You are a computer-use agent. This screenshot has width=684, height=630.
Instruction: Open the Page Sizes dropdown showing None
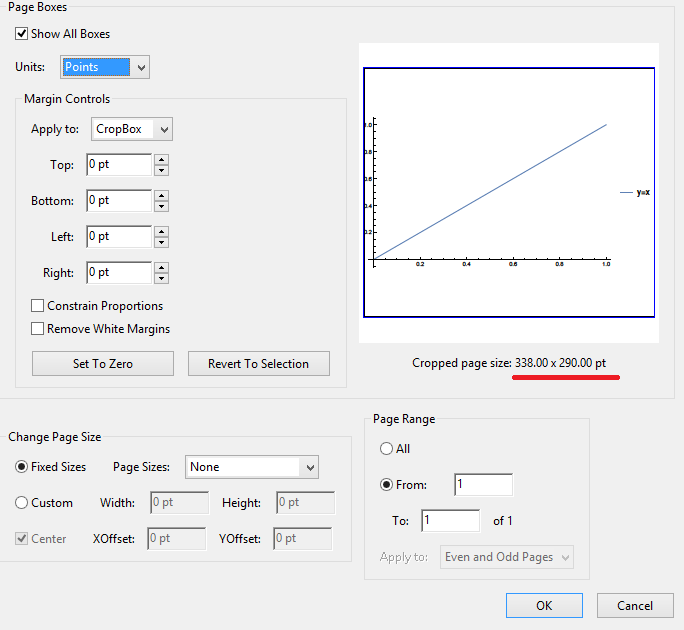252,467
